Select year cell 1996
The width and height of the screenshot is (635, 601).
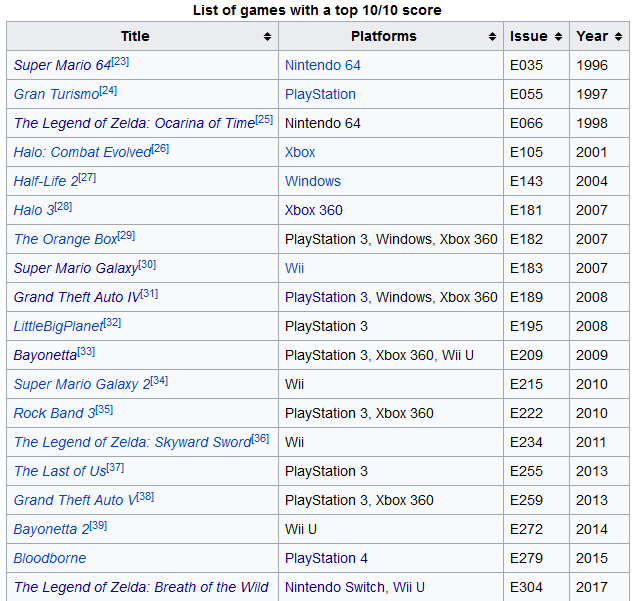click(x=600, y=65)
